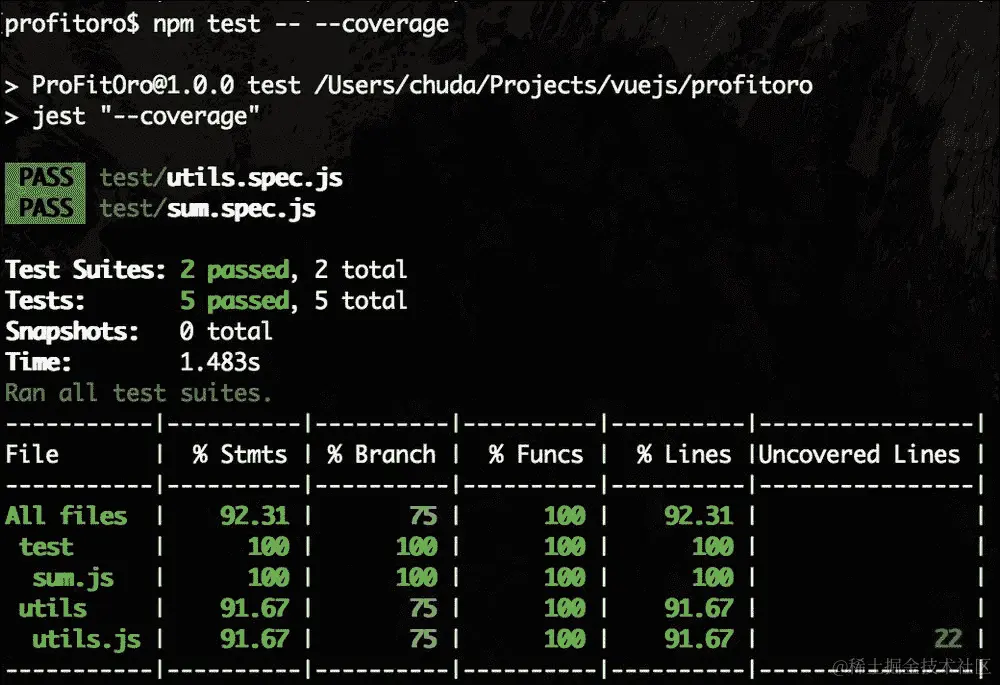Click the % Branch value 75 for utils.js
Screen dimensions: 1000x685
[x=423, y=638]
